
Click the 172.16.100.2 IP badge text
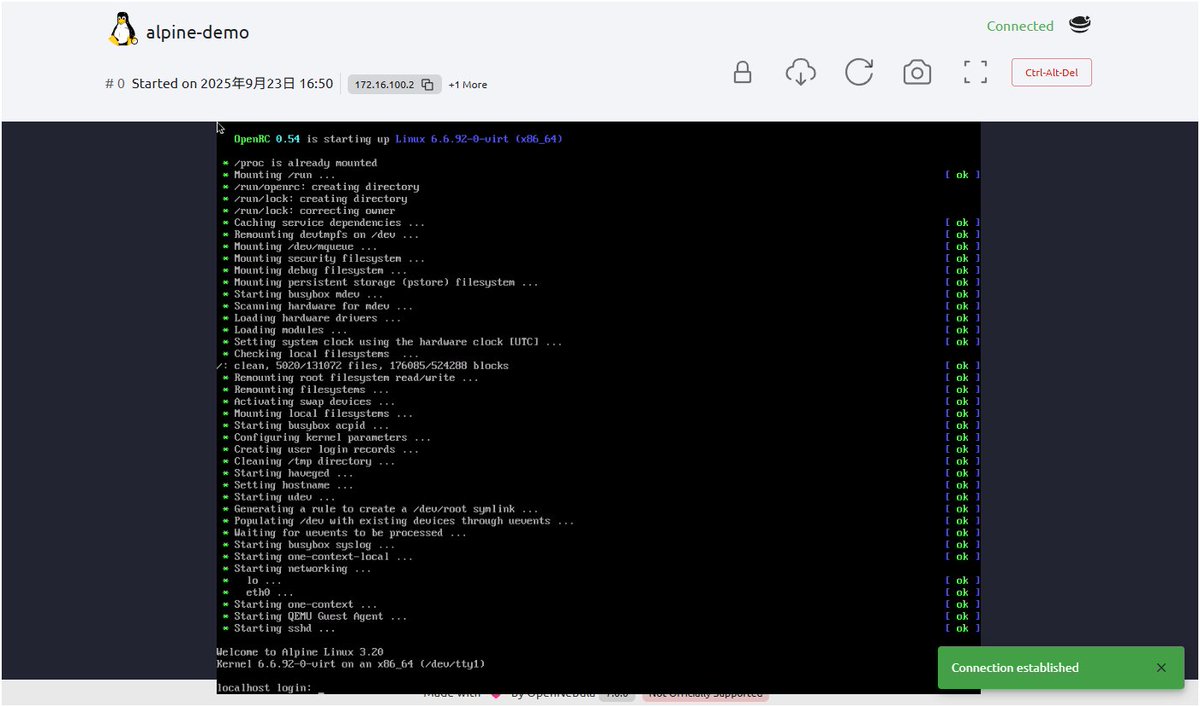coord(385,85)
